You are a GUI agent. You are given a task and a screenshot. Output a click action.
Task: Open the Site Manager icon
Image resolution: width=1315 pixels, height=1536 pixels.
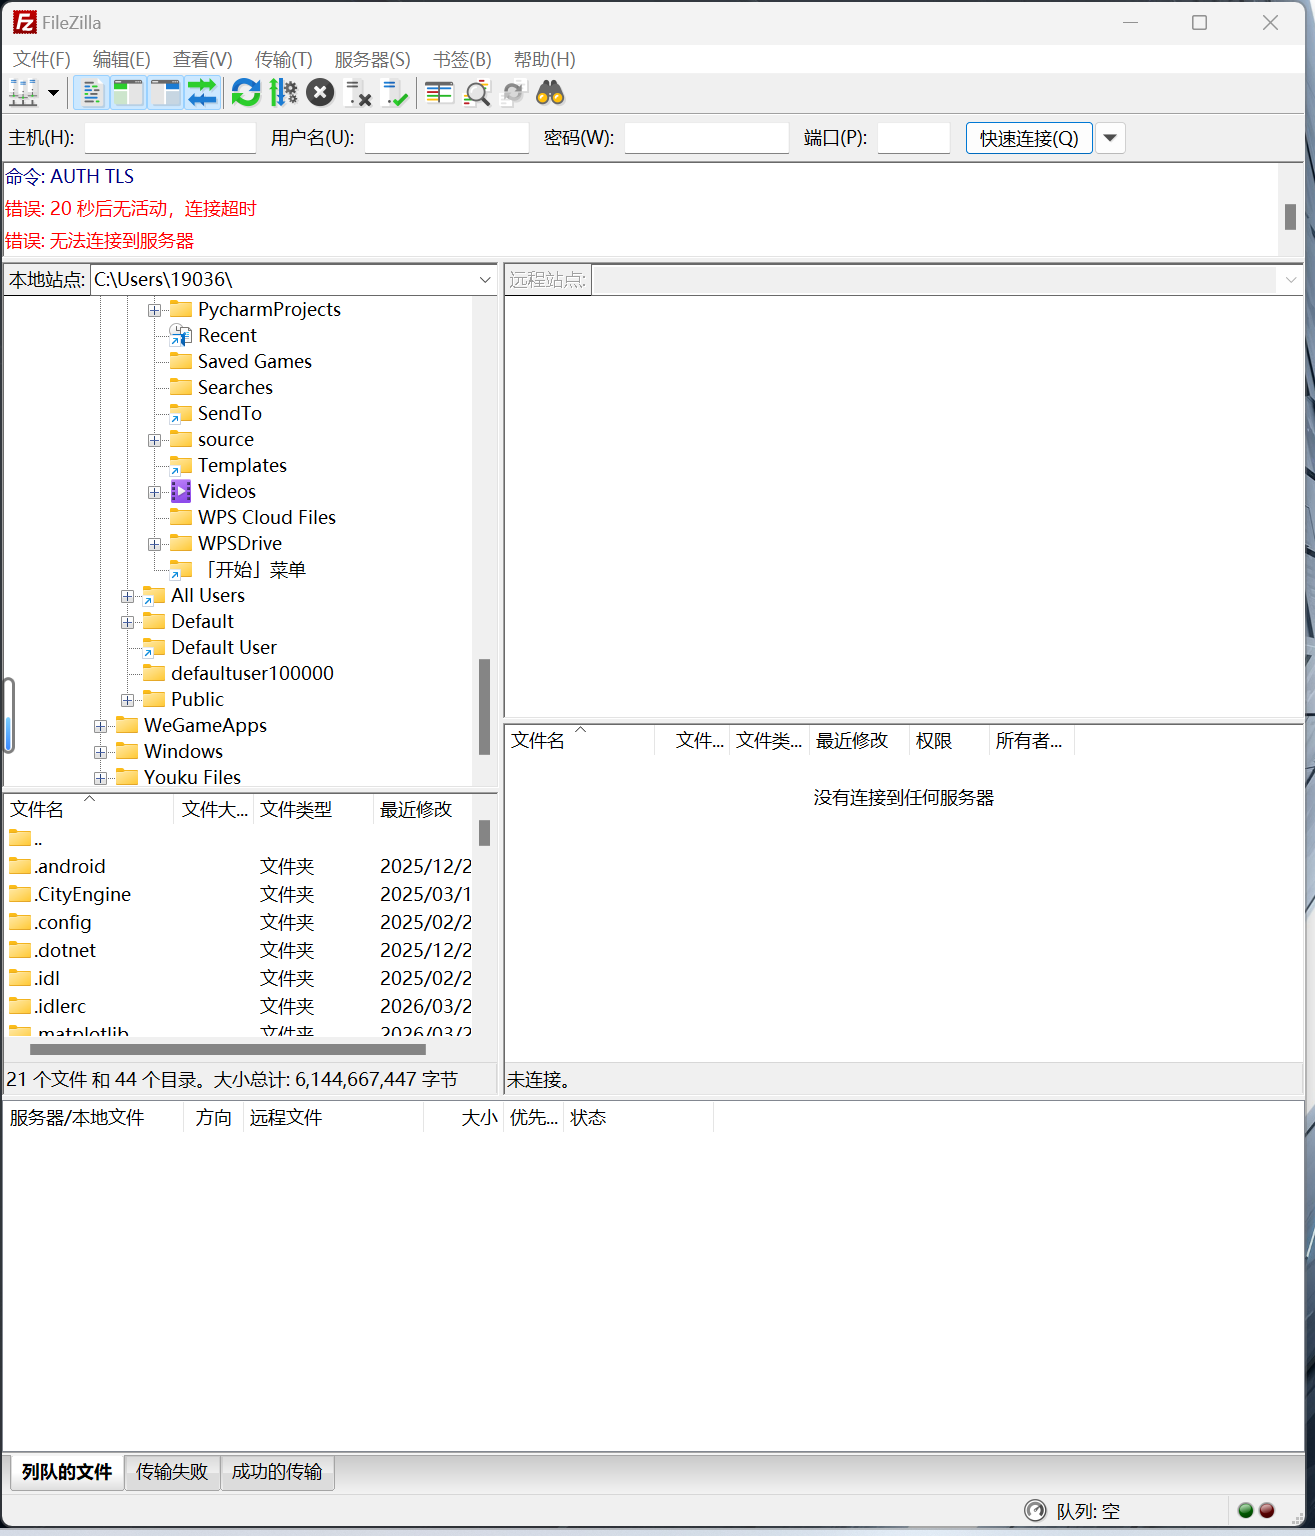point(24,93)
